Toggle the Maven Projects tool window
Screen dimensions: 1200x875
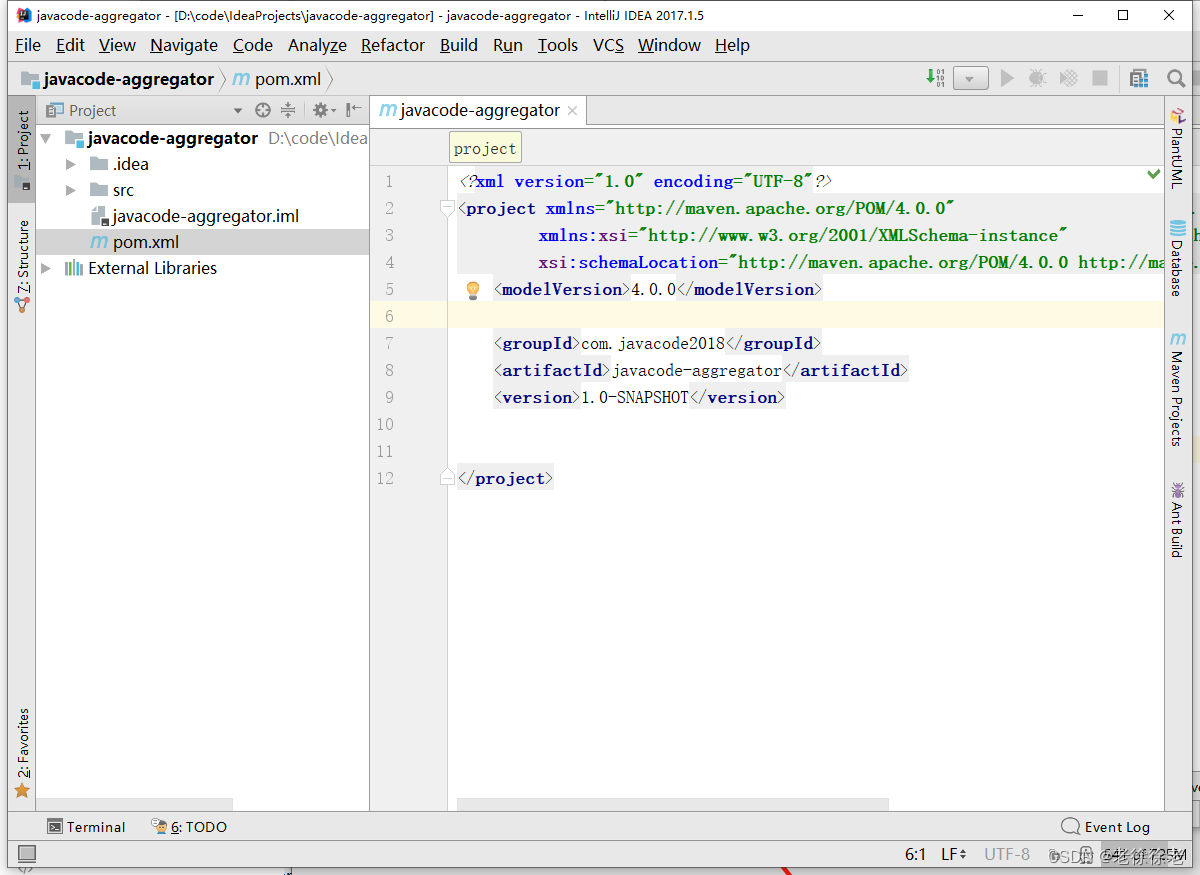(x=1177, y=389)
